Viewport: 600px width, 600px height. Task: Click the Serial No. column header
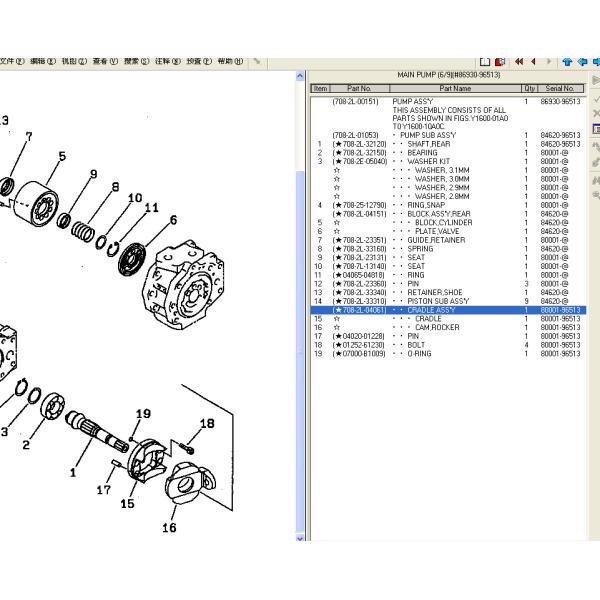[x=559, y=89]
